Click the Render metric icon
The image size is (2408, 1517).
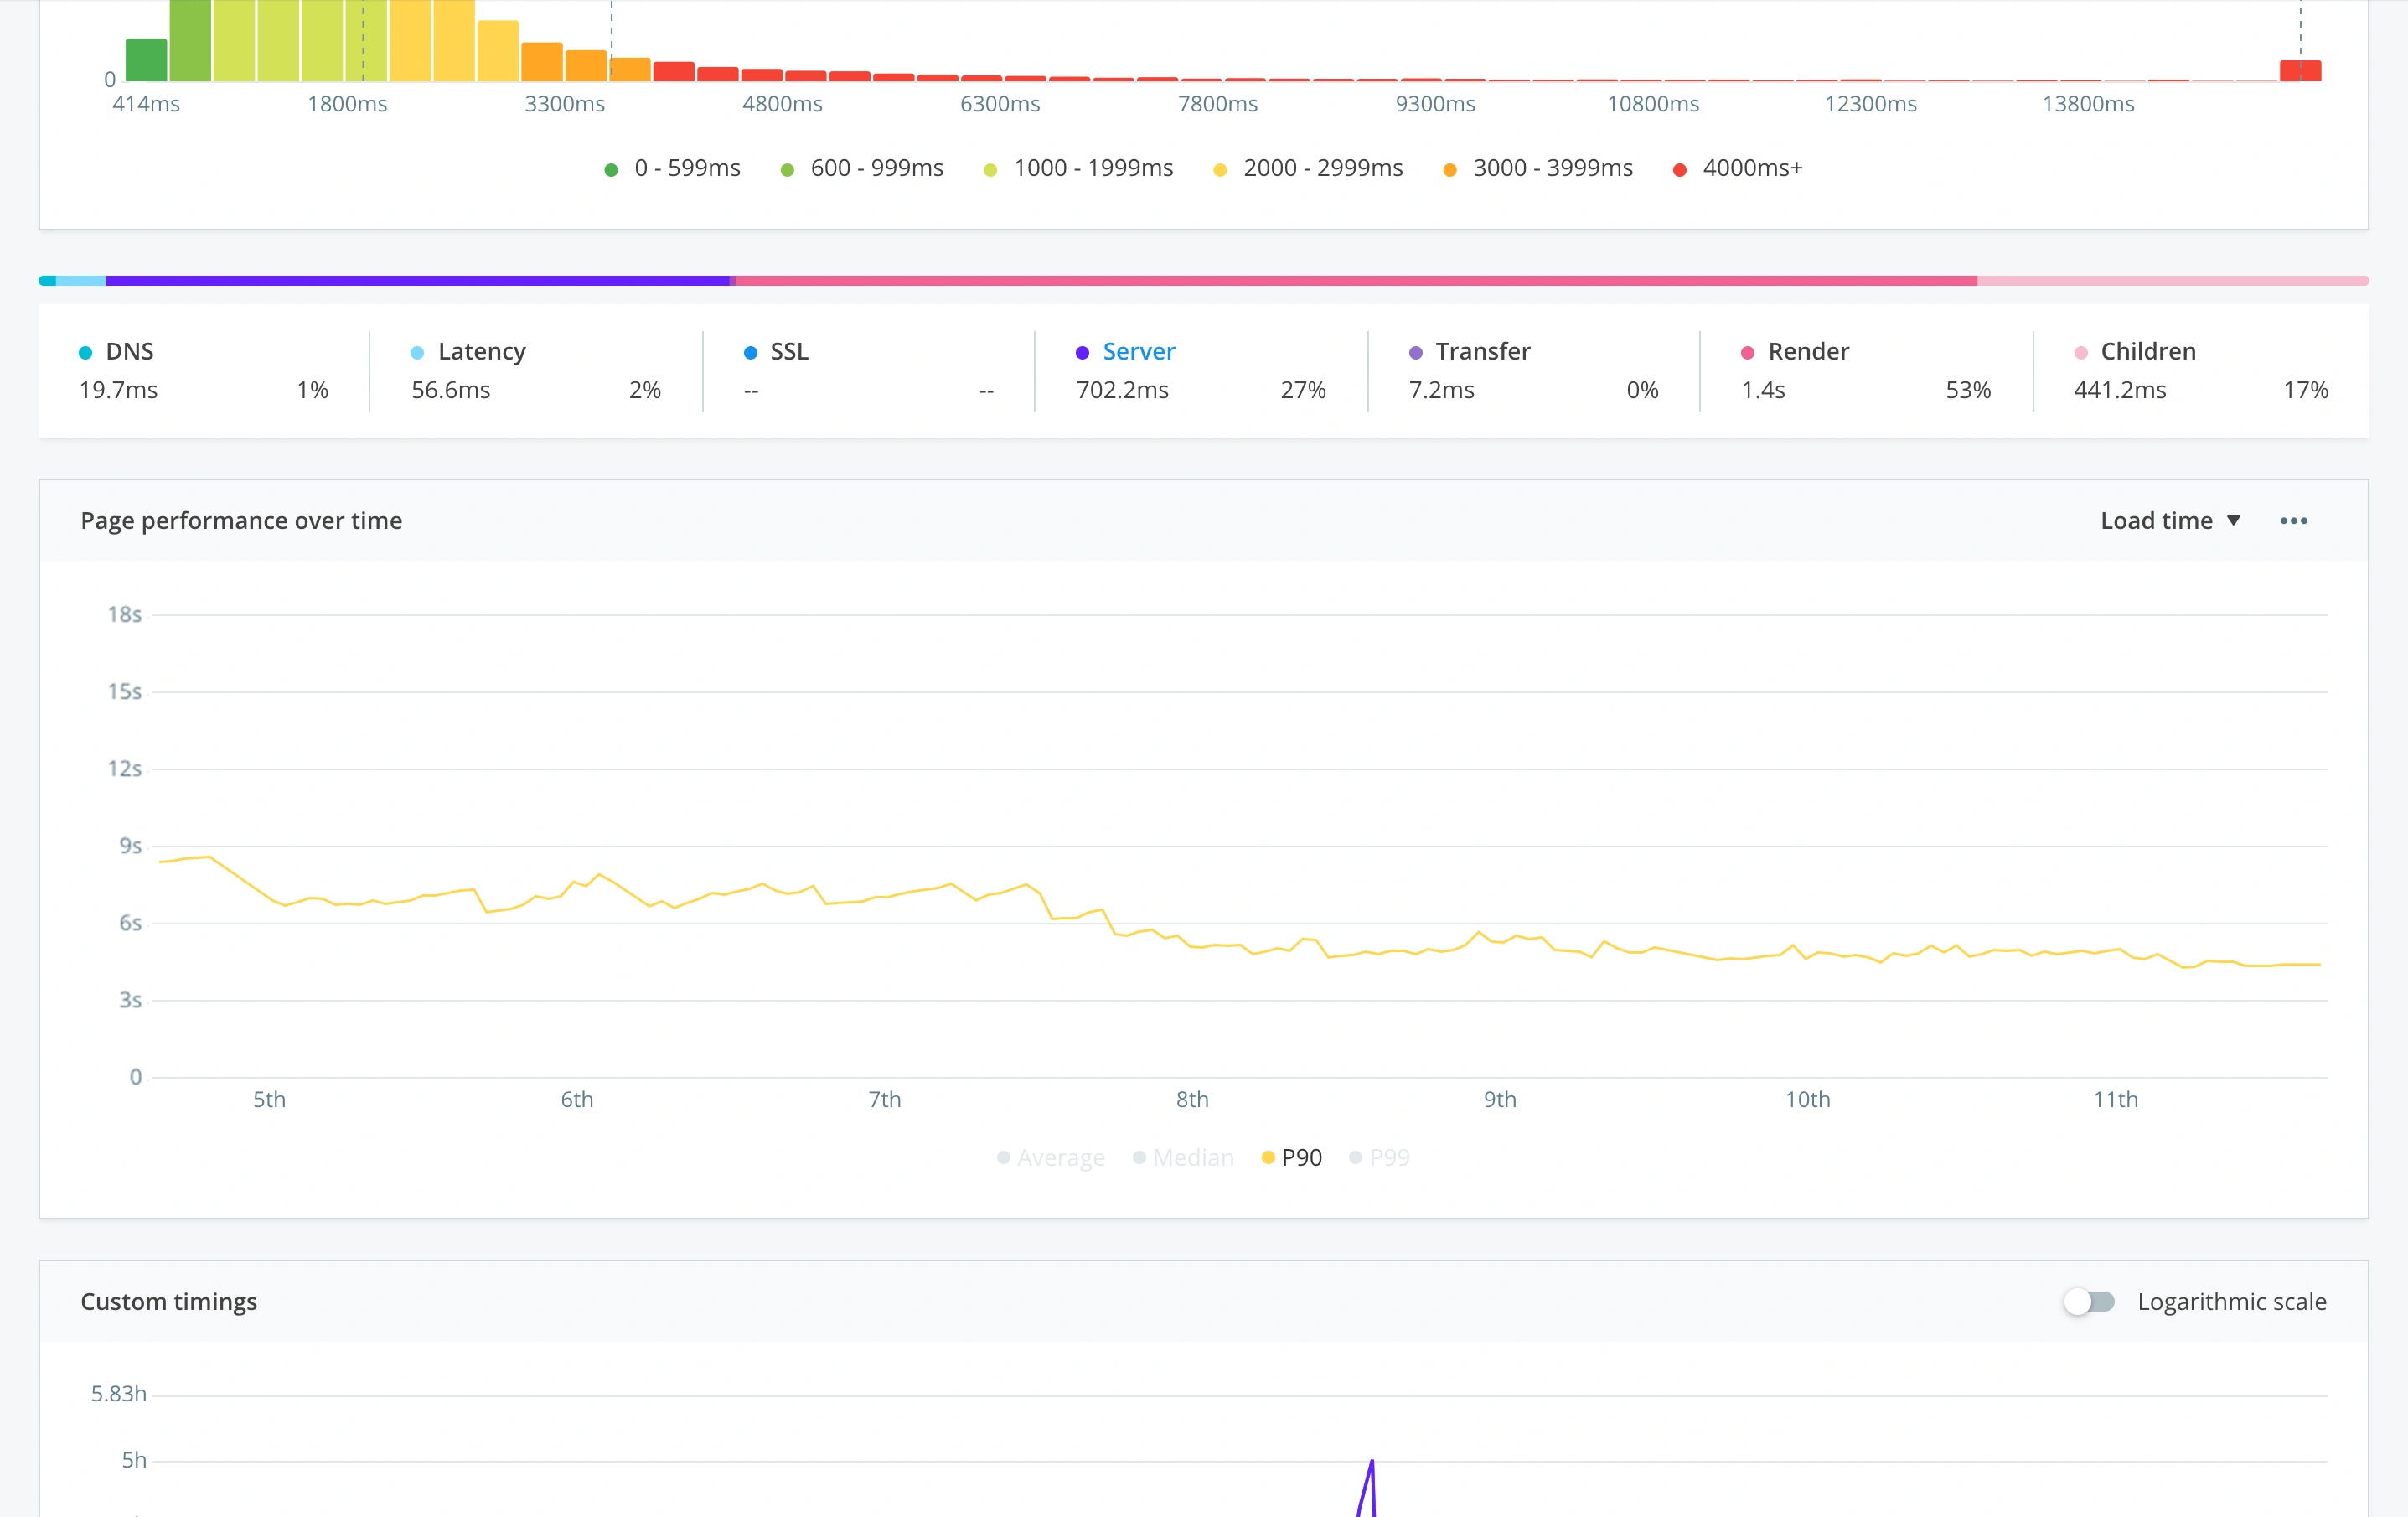point(1746,351)
